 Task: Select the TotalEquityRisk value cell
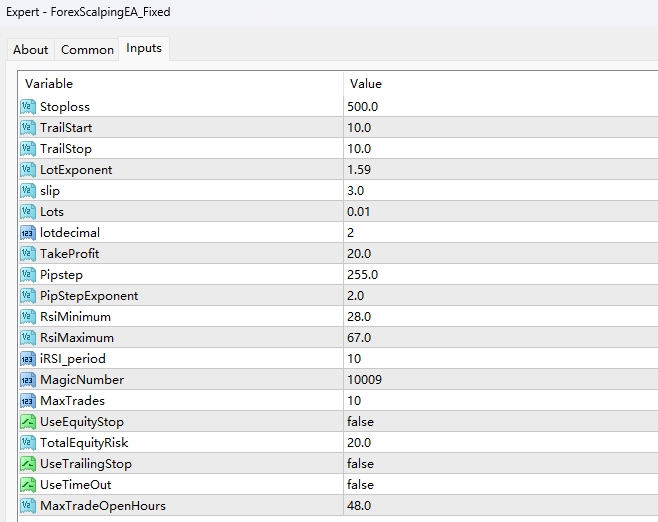point(501,442)
